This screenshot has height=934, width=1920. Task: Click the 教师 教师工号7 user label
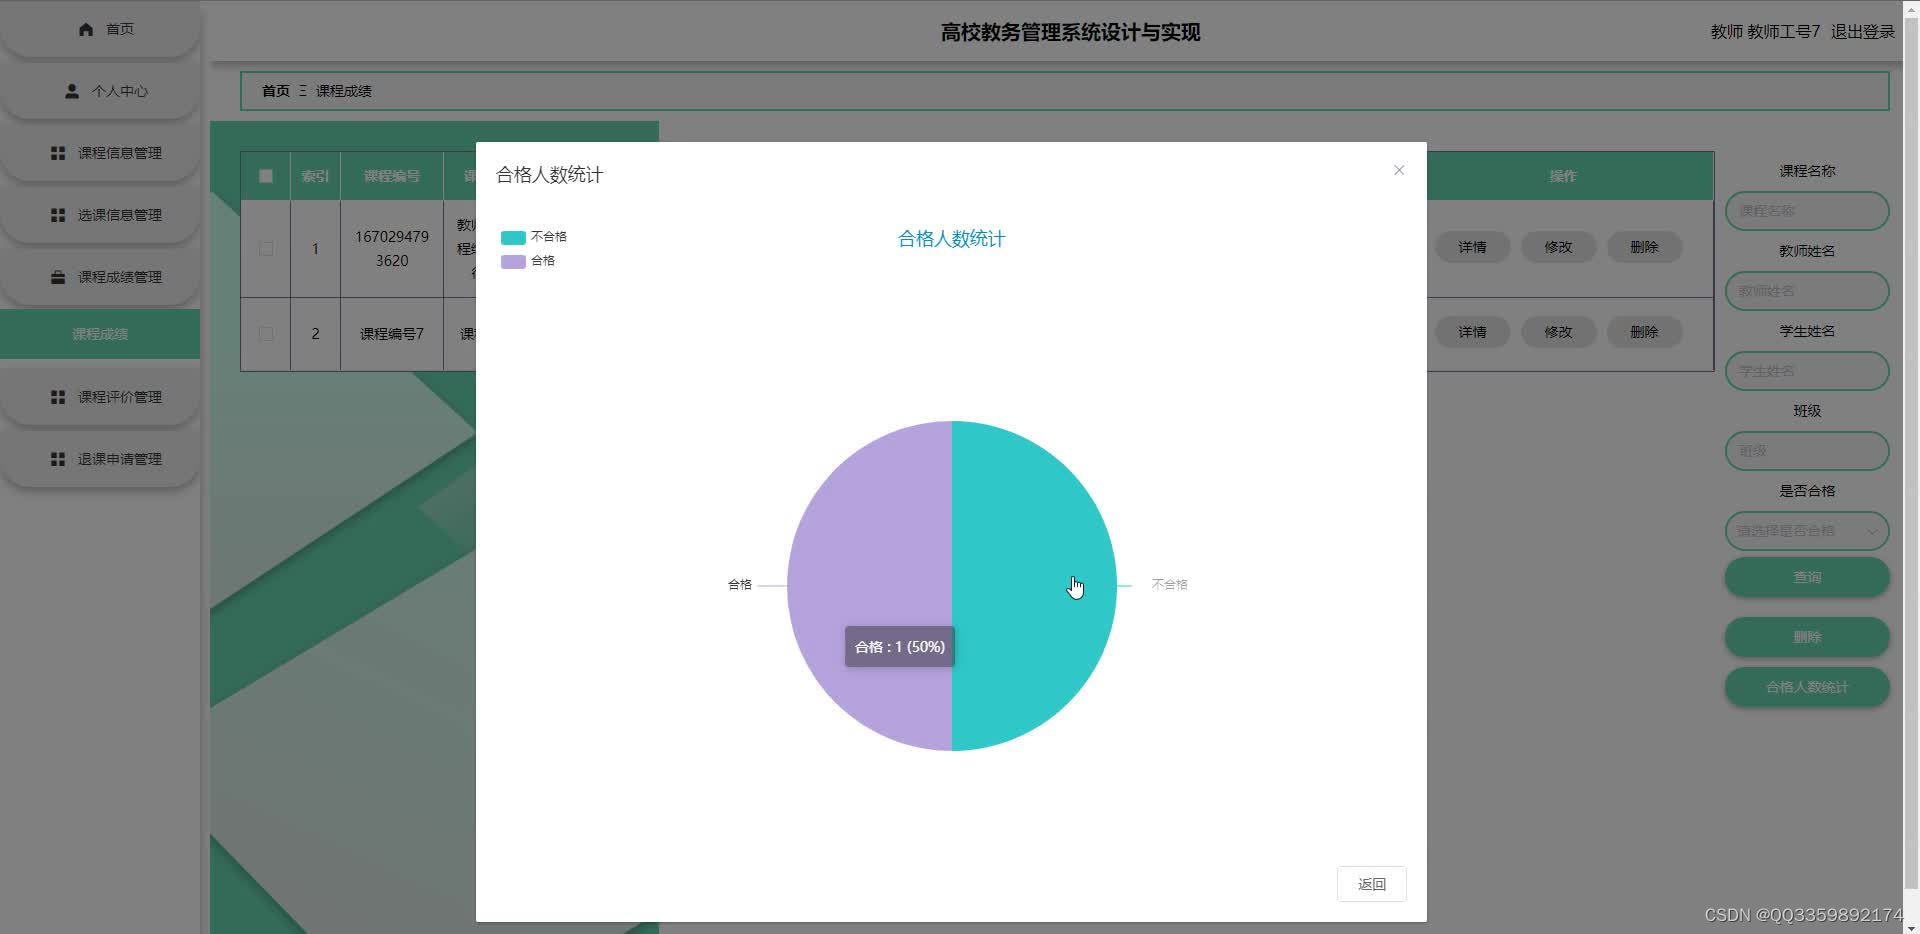click(1765, 32)
